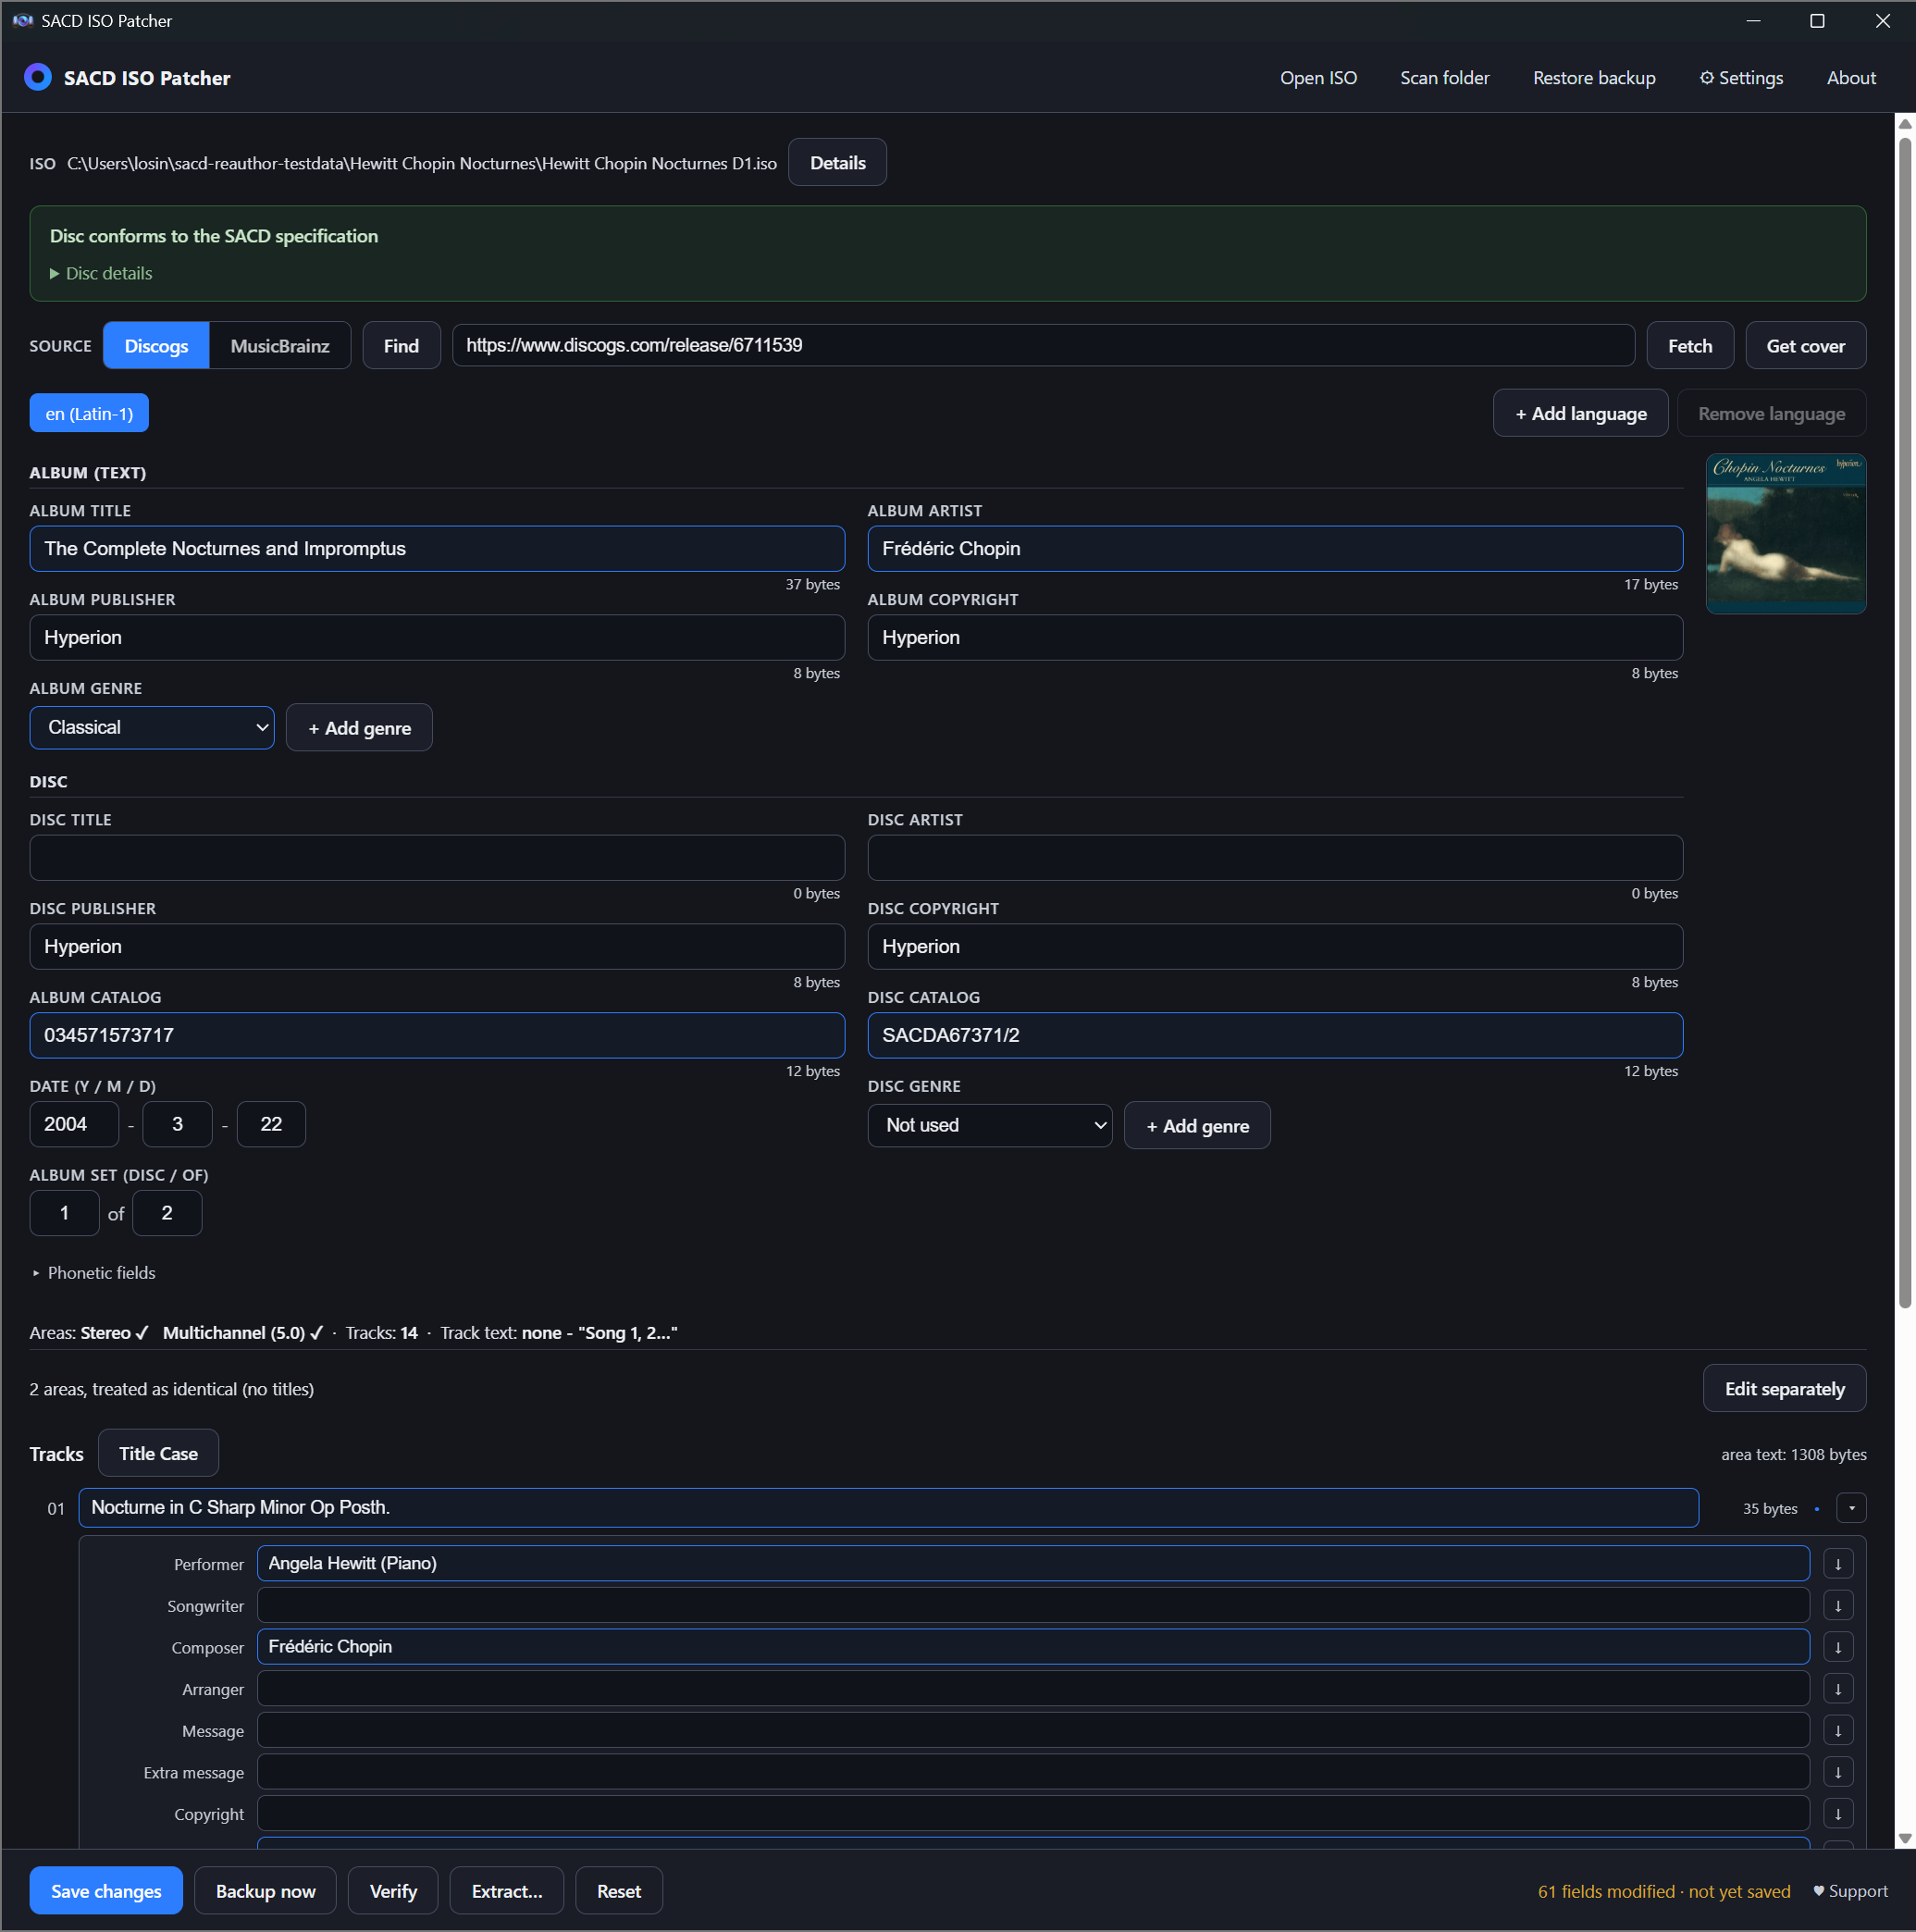The height and width of the screenshot is (1932, 1916).
Task: Click the Disc Copyright field
Action: [x=1275, y=947]
